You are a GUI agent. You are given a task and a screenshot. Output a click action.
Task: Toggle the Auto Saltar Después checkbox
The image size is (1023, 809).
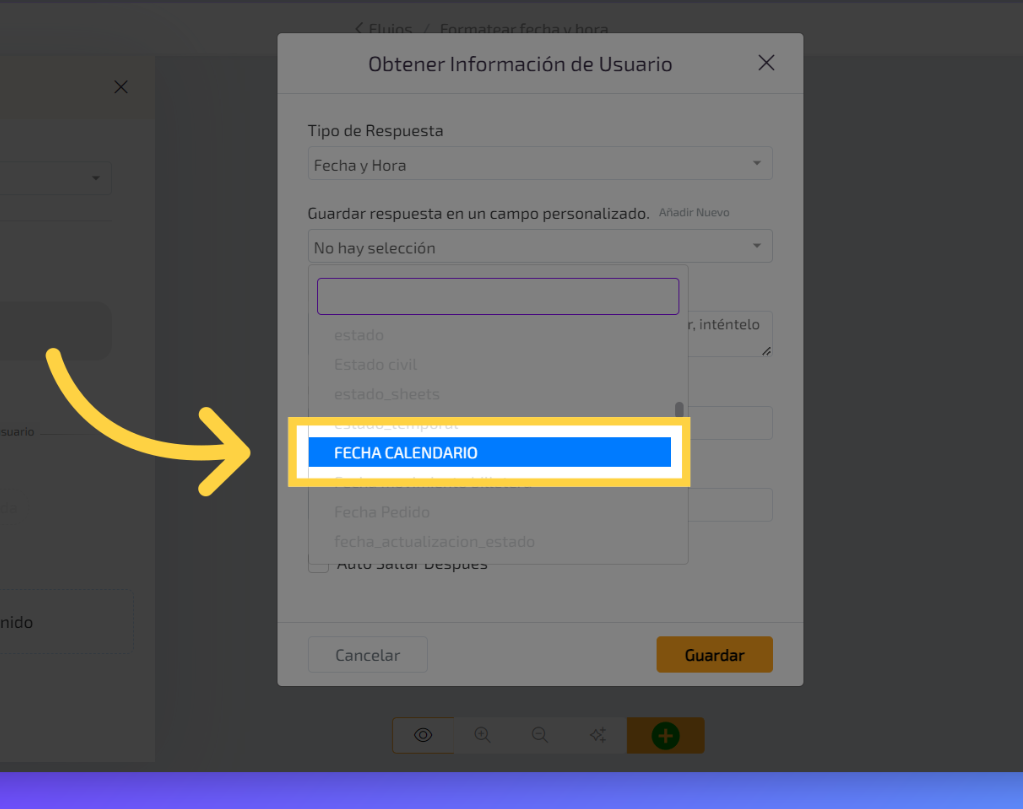(x=318, y=564)
